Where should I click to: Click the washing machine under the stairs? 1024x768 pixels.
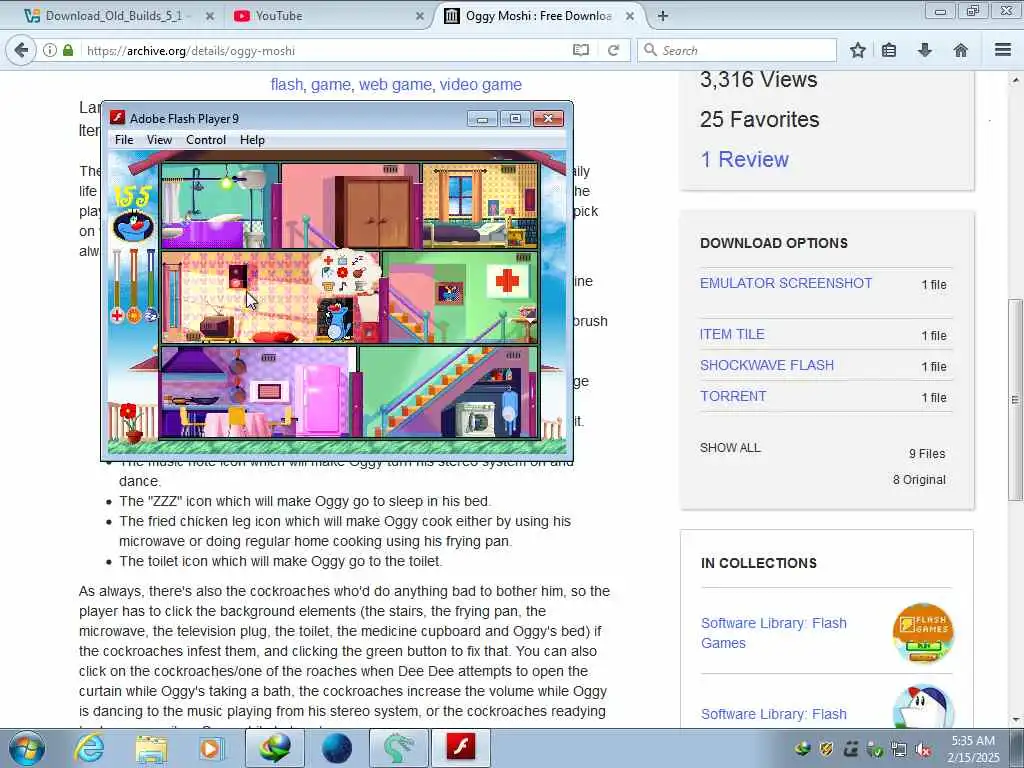coord(477,419)
